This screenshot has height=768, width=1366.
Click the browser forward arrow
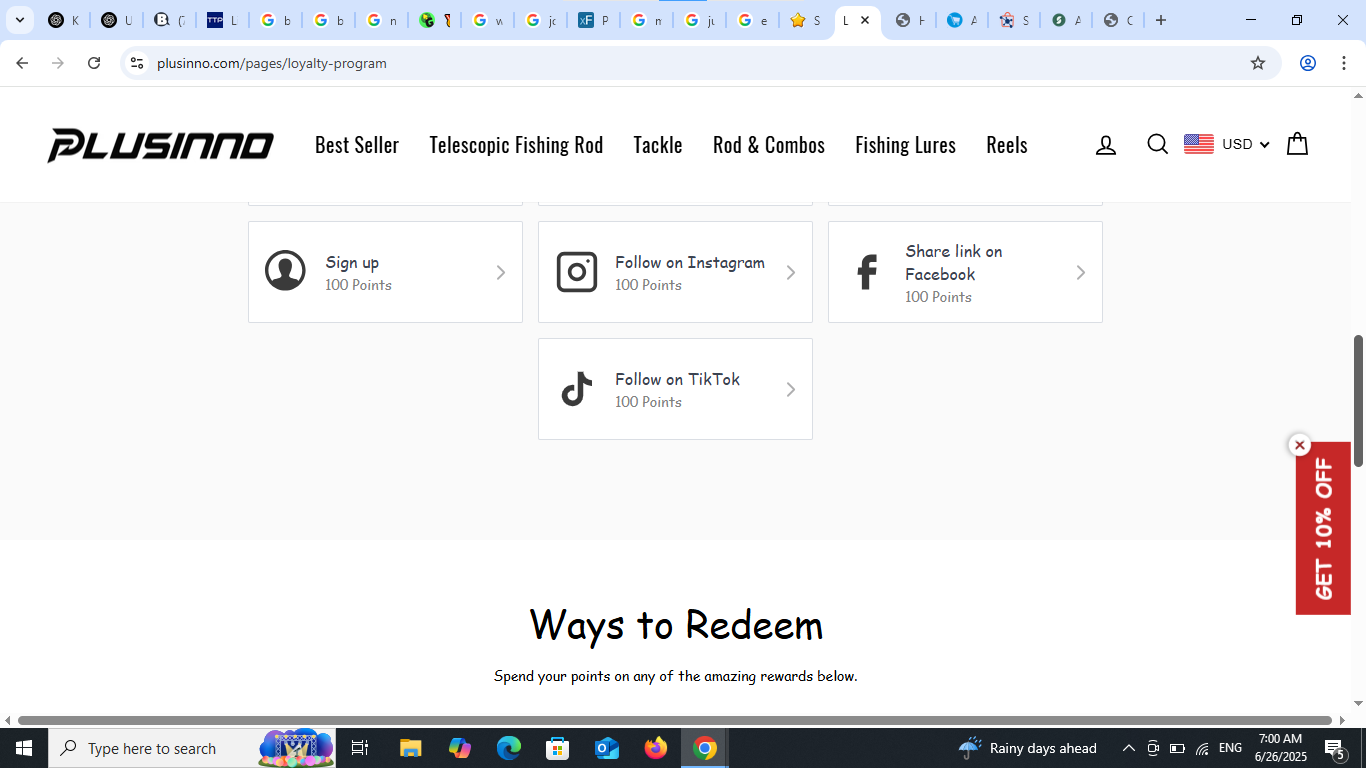pos(58,63)
